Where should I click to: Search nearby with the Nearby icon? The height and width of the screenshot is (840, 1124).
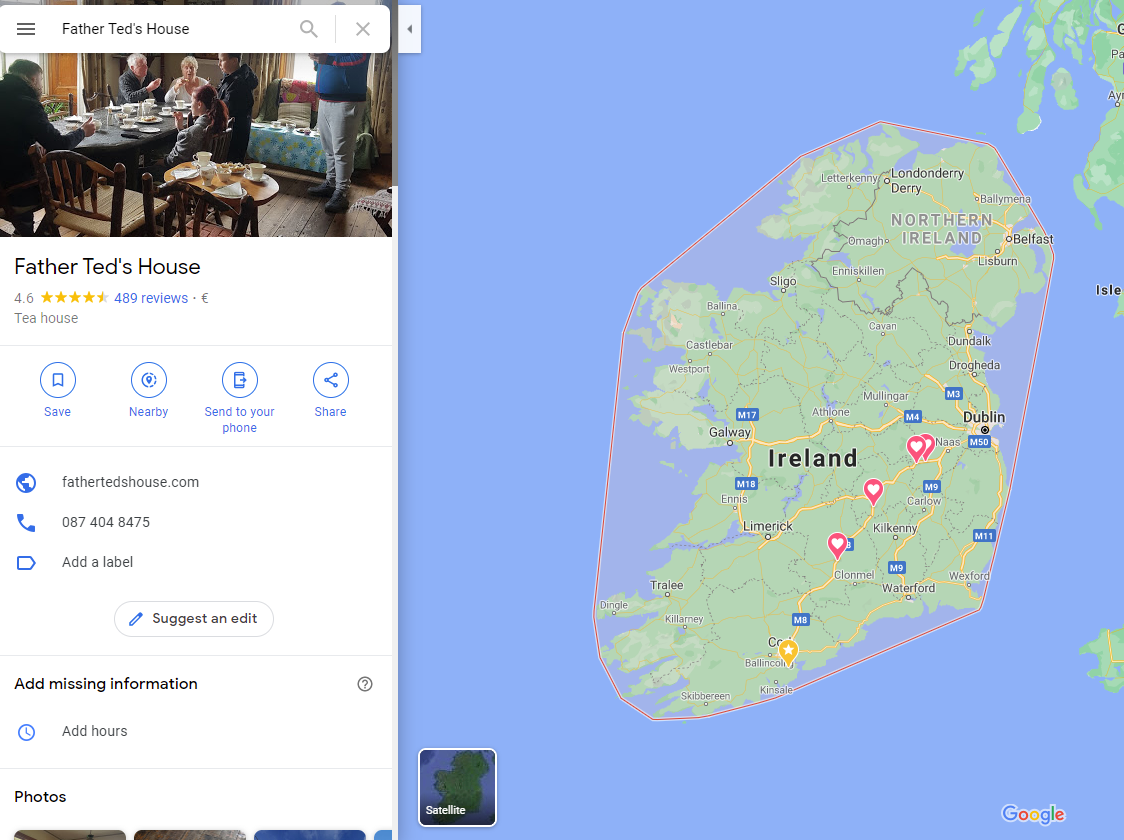148,380
